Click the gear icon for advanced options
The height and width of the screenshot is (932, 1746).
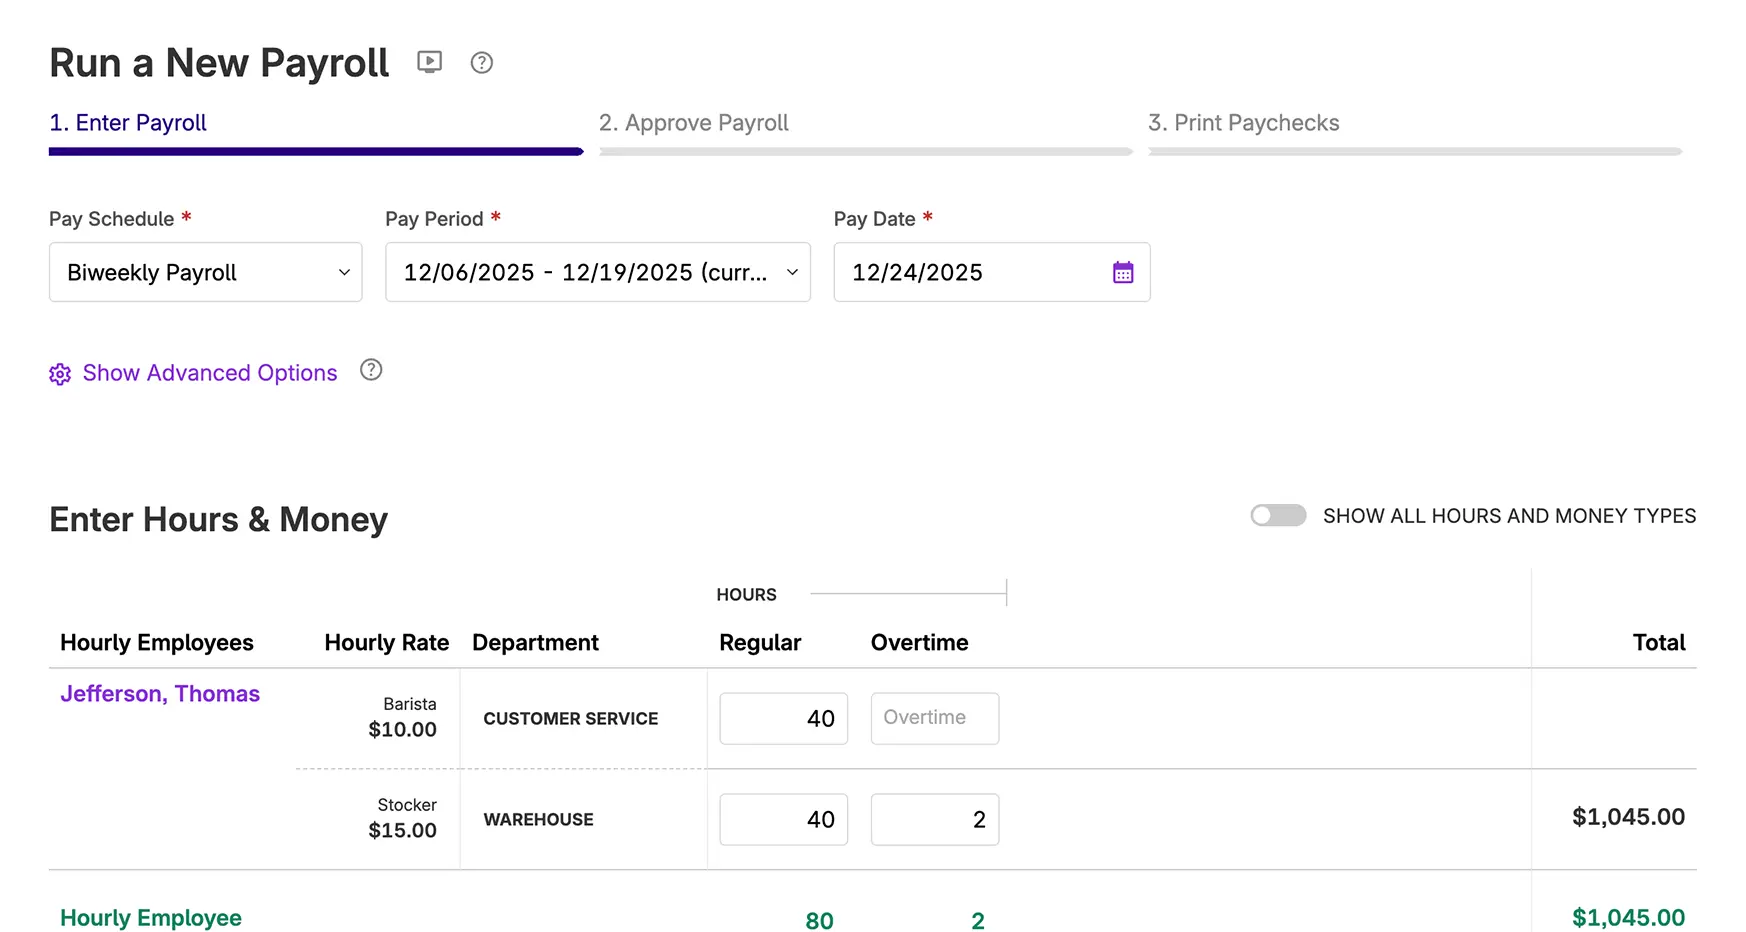(x=60, y=374)
